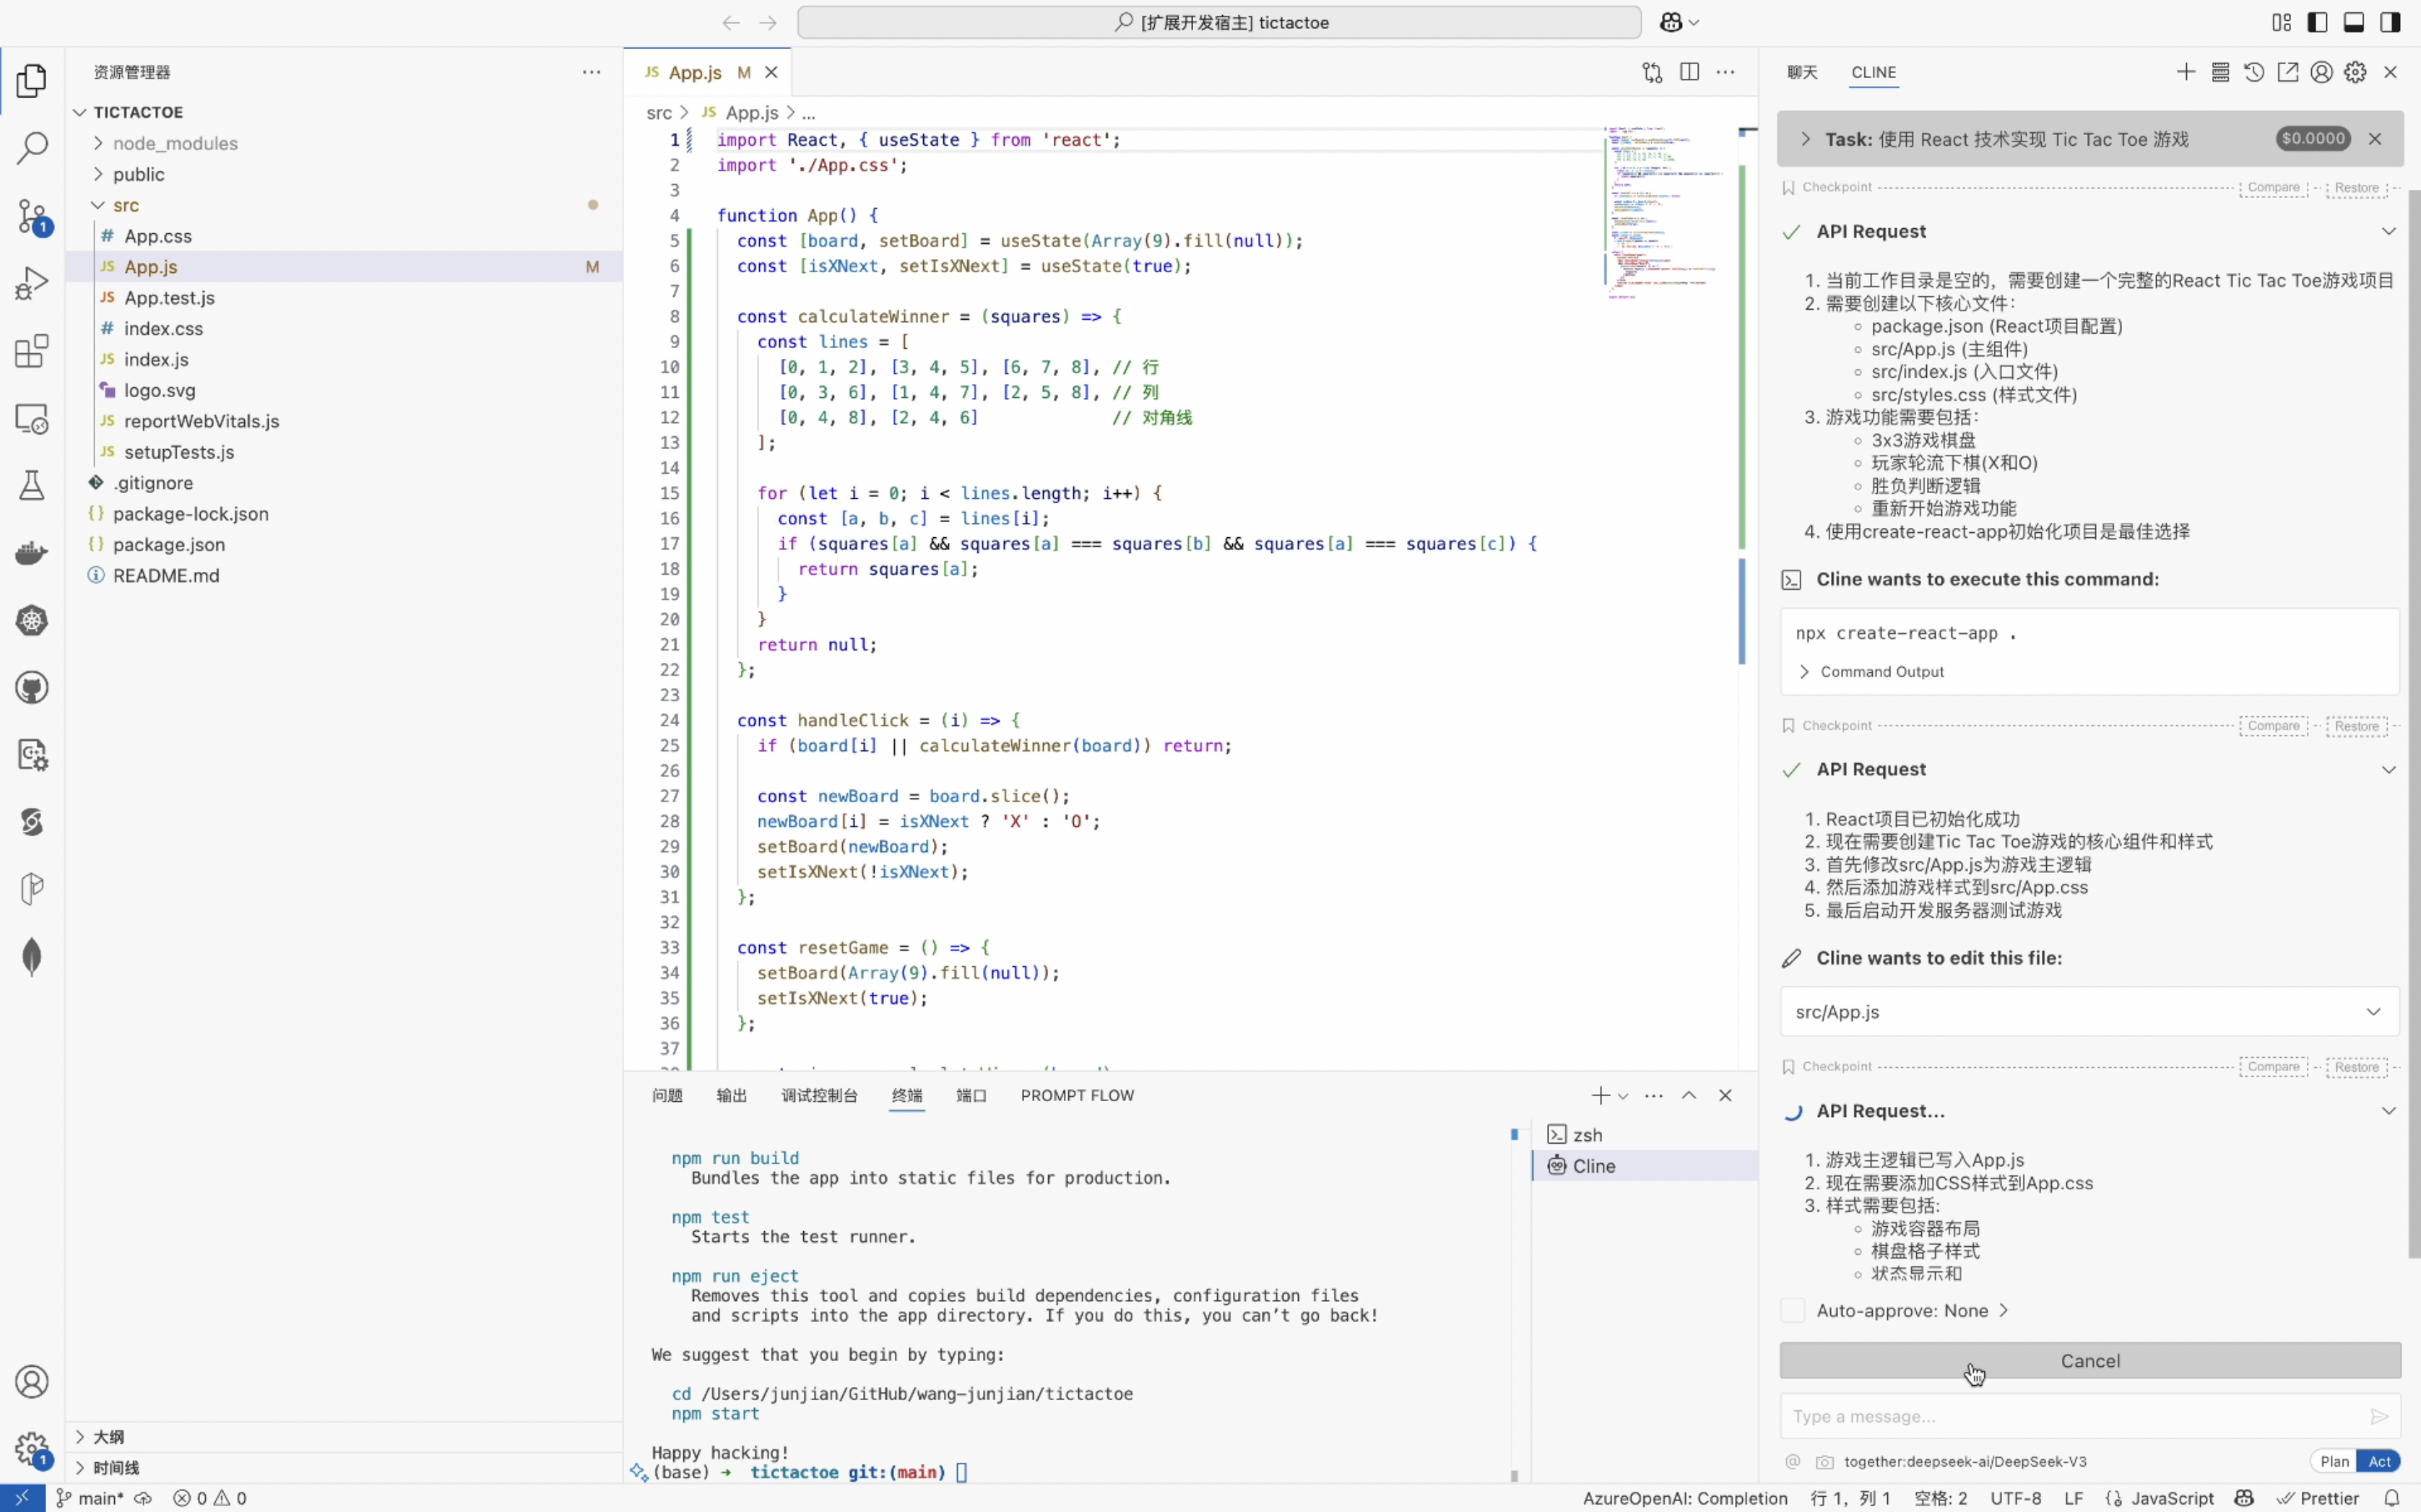Image resolution: width=2421 pixels, height=1512 pixels.
Task: Start a new Cline task with plus icon
Action: (2185, 72)
